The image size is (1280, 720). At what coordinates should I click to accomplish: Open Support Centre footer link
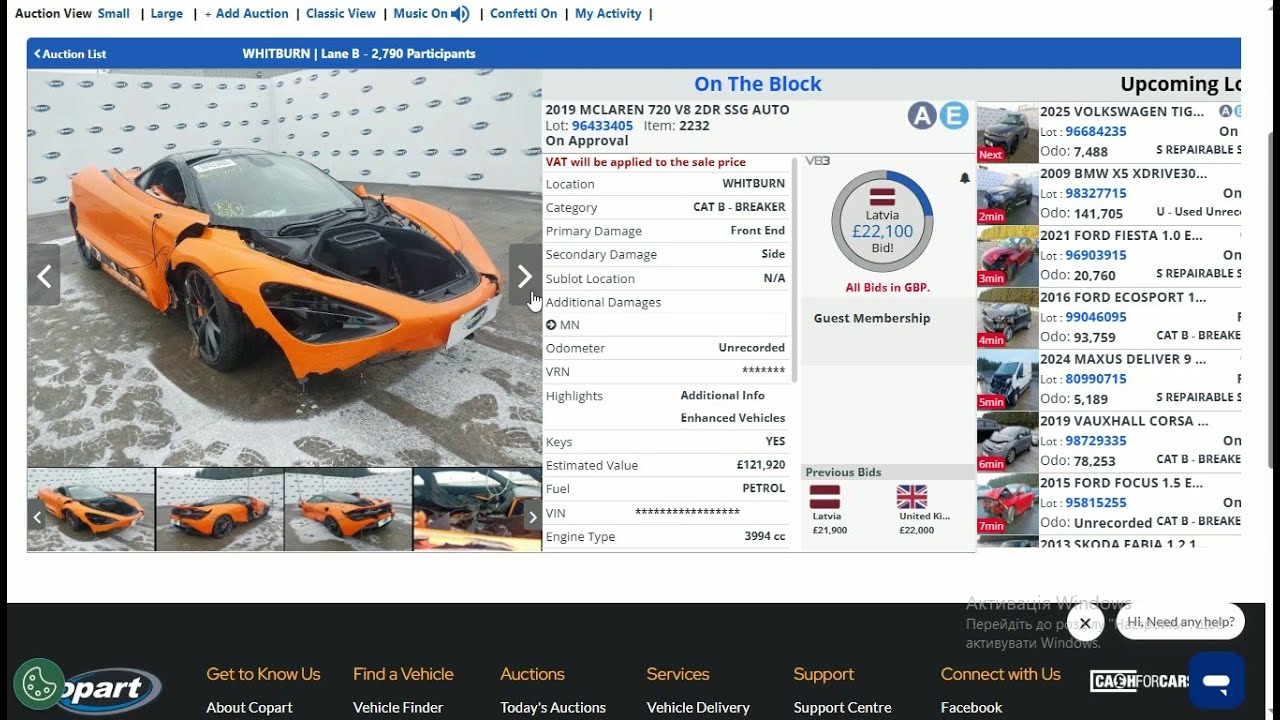(x=842, y=707)
